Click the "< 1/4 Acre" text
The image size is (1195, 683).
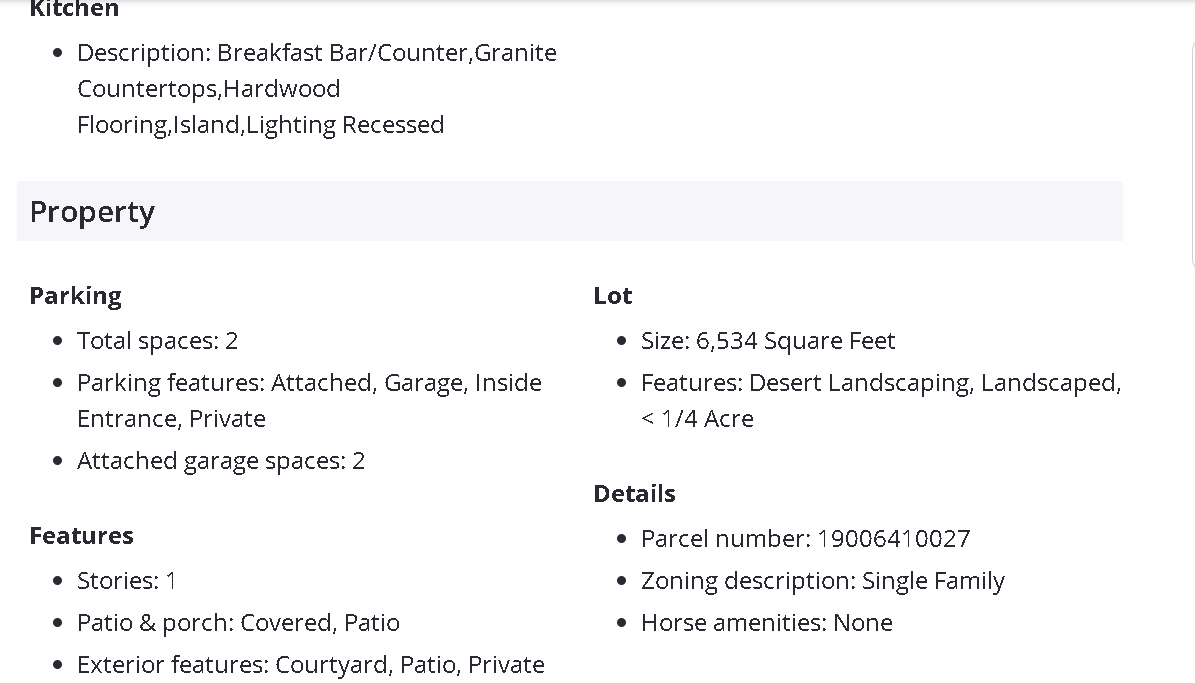pos(697,419)
